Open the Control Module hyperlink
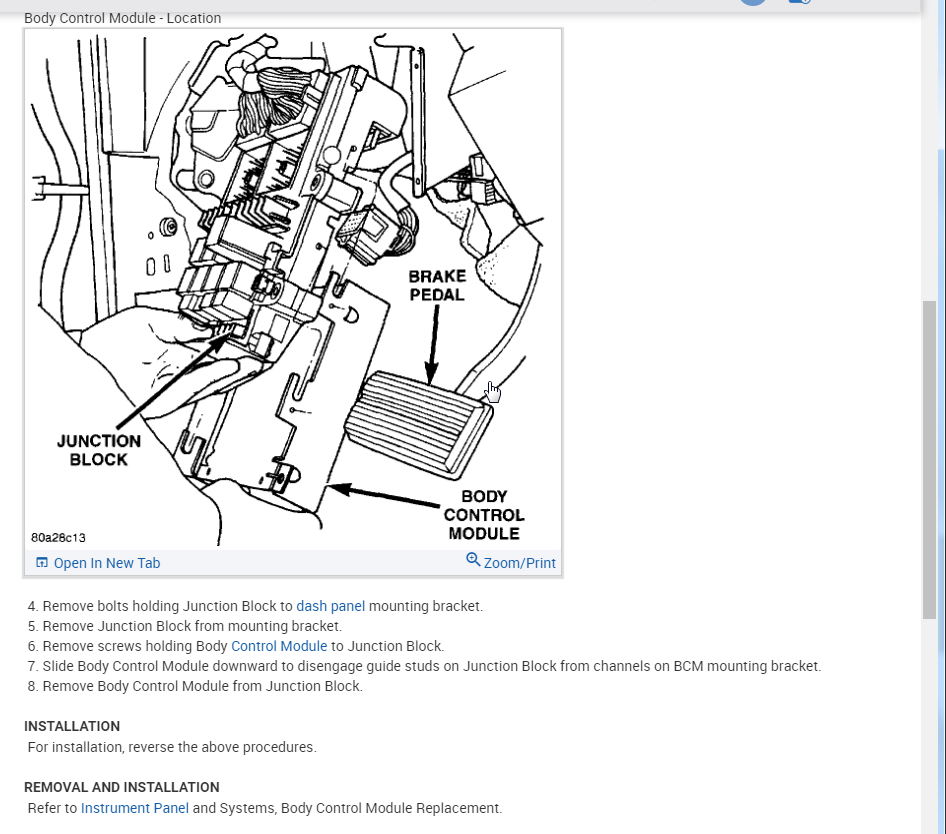 click(x=279, y=646)
